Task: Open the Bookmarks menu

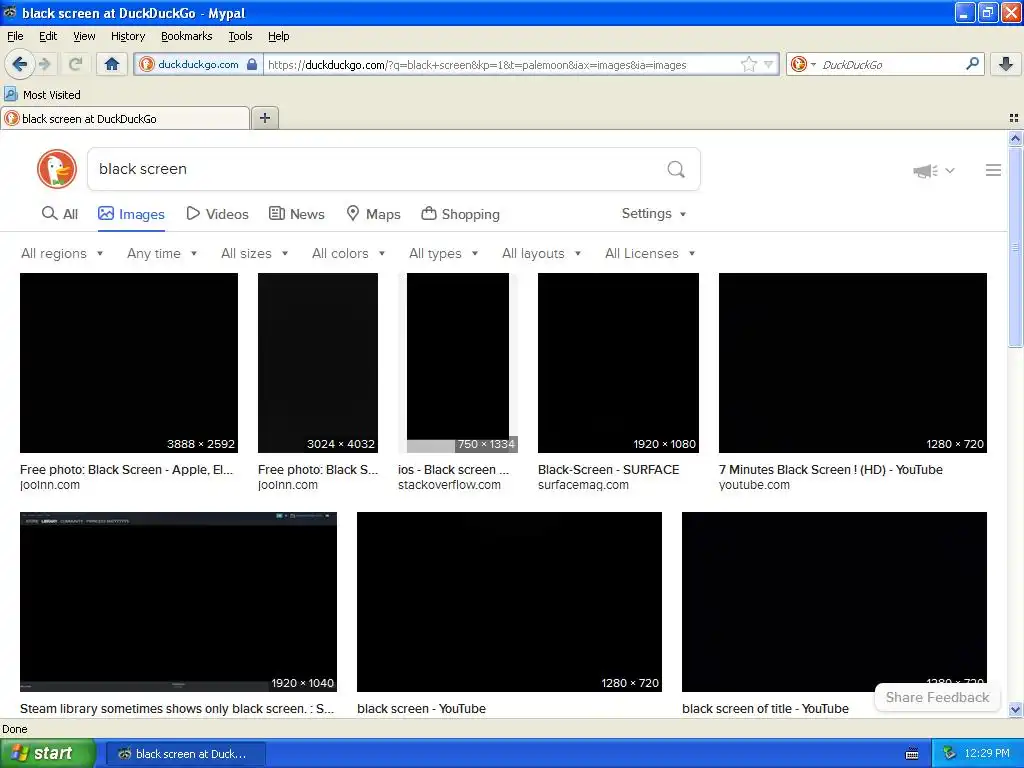Action: coord(186,36)
